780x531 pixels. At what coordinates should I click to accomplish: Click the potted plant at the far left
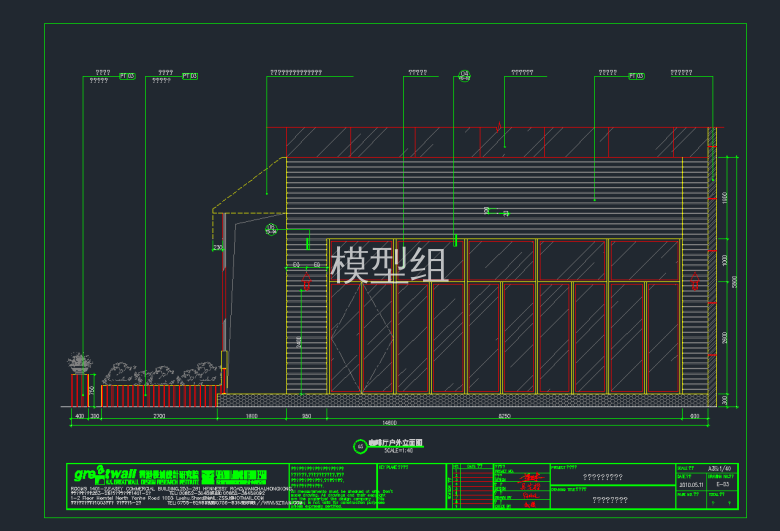click(x=78, y=363)
